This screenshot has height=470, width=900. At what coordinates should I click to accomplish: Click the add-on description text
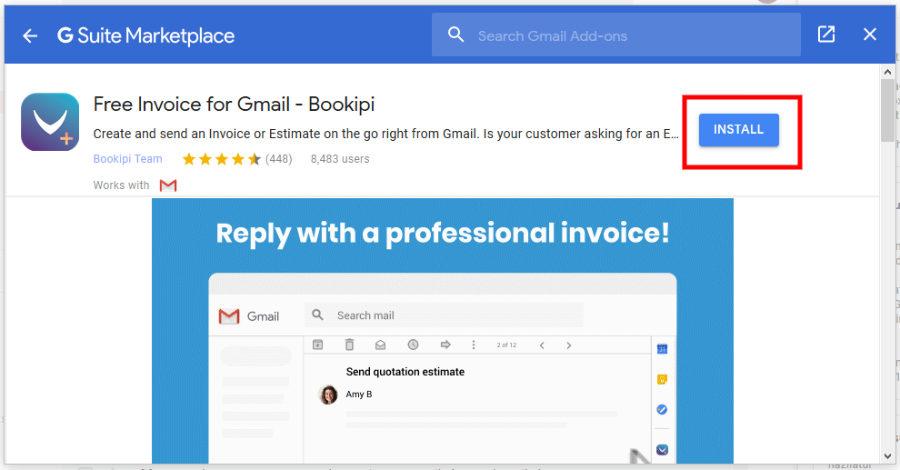[386, 134]
